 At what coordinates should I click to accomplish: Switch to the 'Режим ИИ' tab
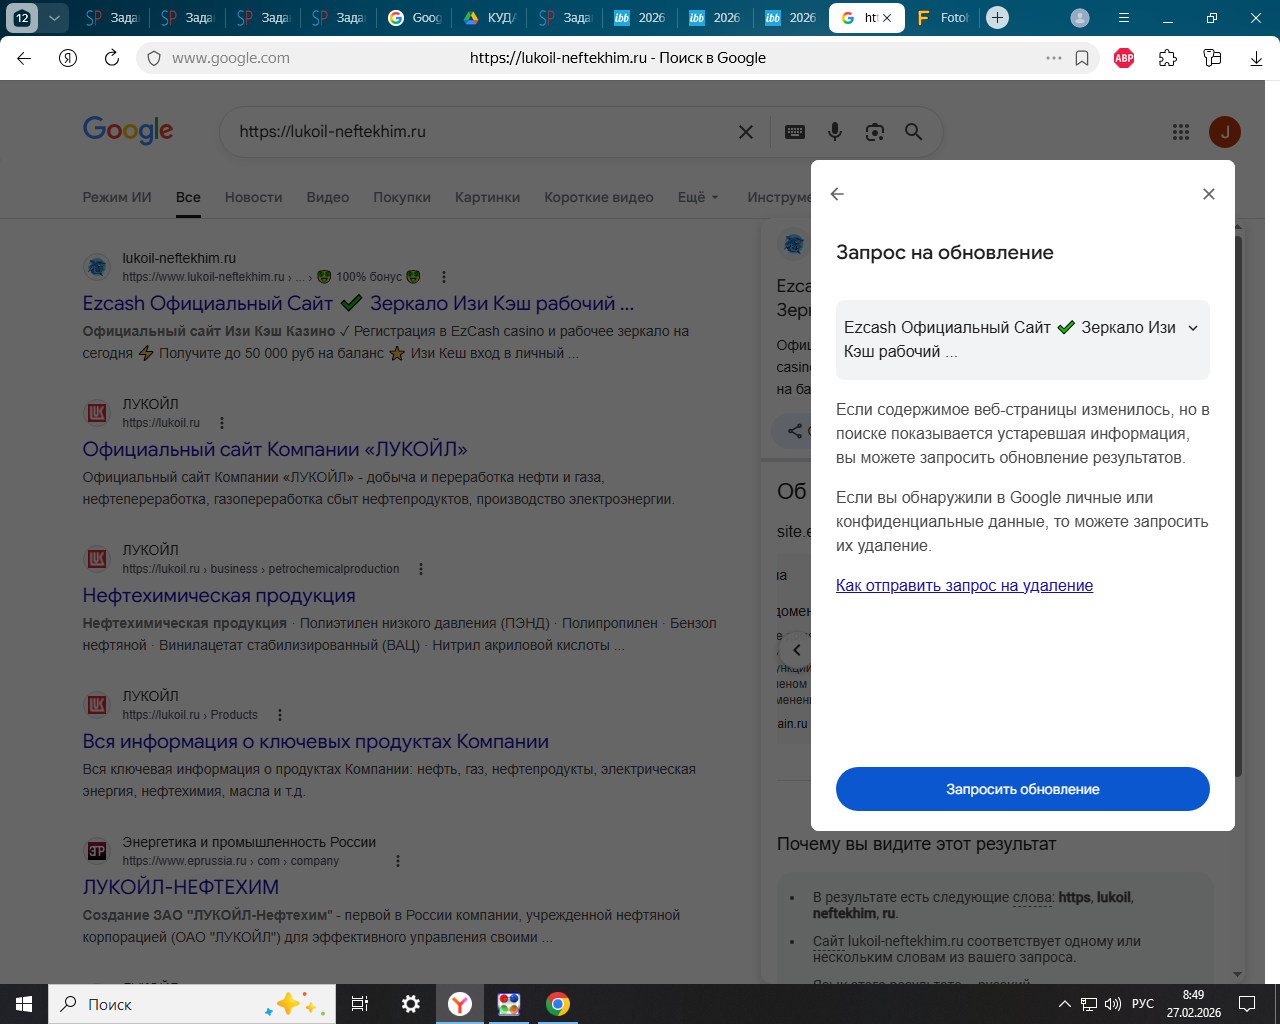117,197
